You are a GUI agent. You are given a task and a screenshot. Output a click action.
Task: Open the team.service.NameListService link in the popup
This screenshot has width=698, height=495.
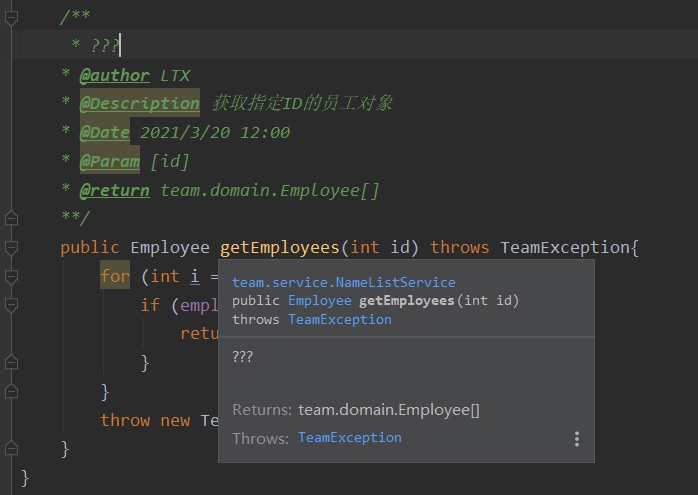tap(343, 283)
